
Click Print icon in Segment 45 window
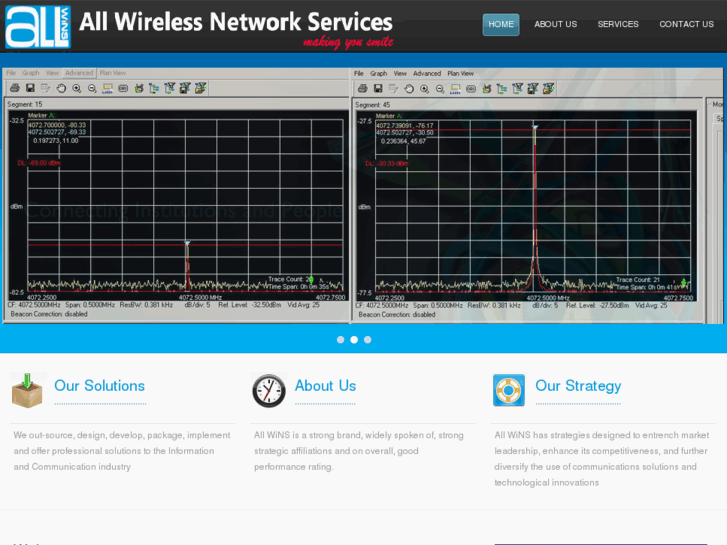point(363,89)
